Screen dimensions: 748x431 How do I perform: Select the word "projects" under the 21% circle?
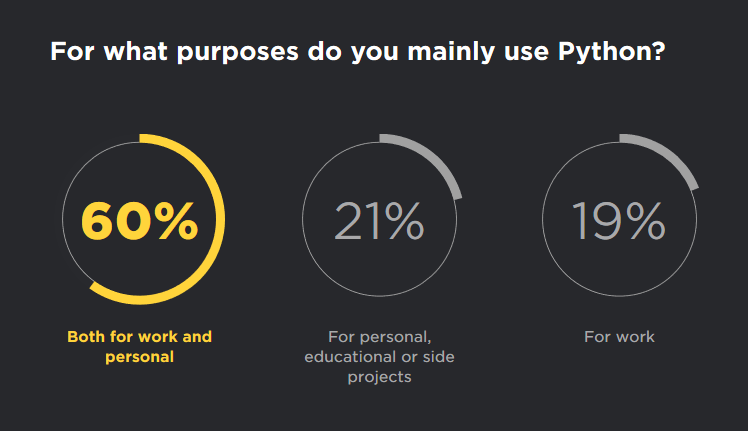click(x=379, y=377)
